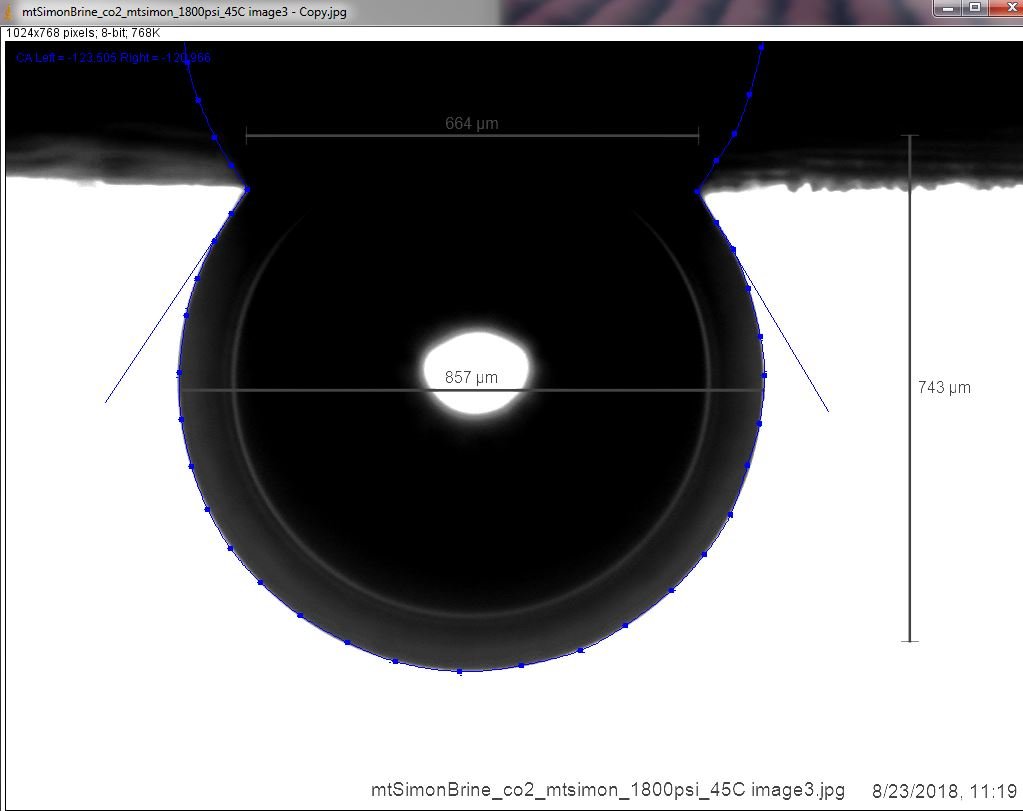
Task: Minimize the image3 - Copy.jpg window
Action: pyautogui.click(x=949, y=8)
